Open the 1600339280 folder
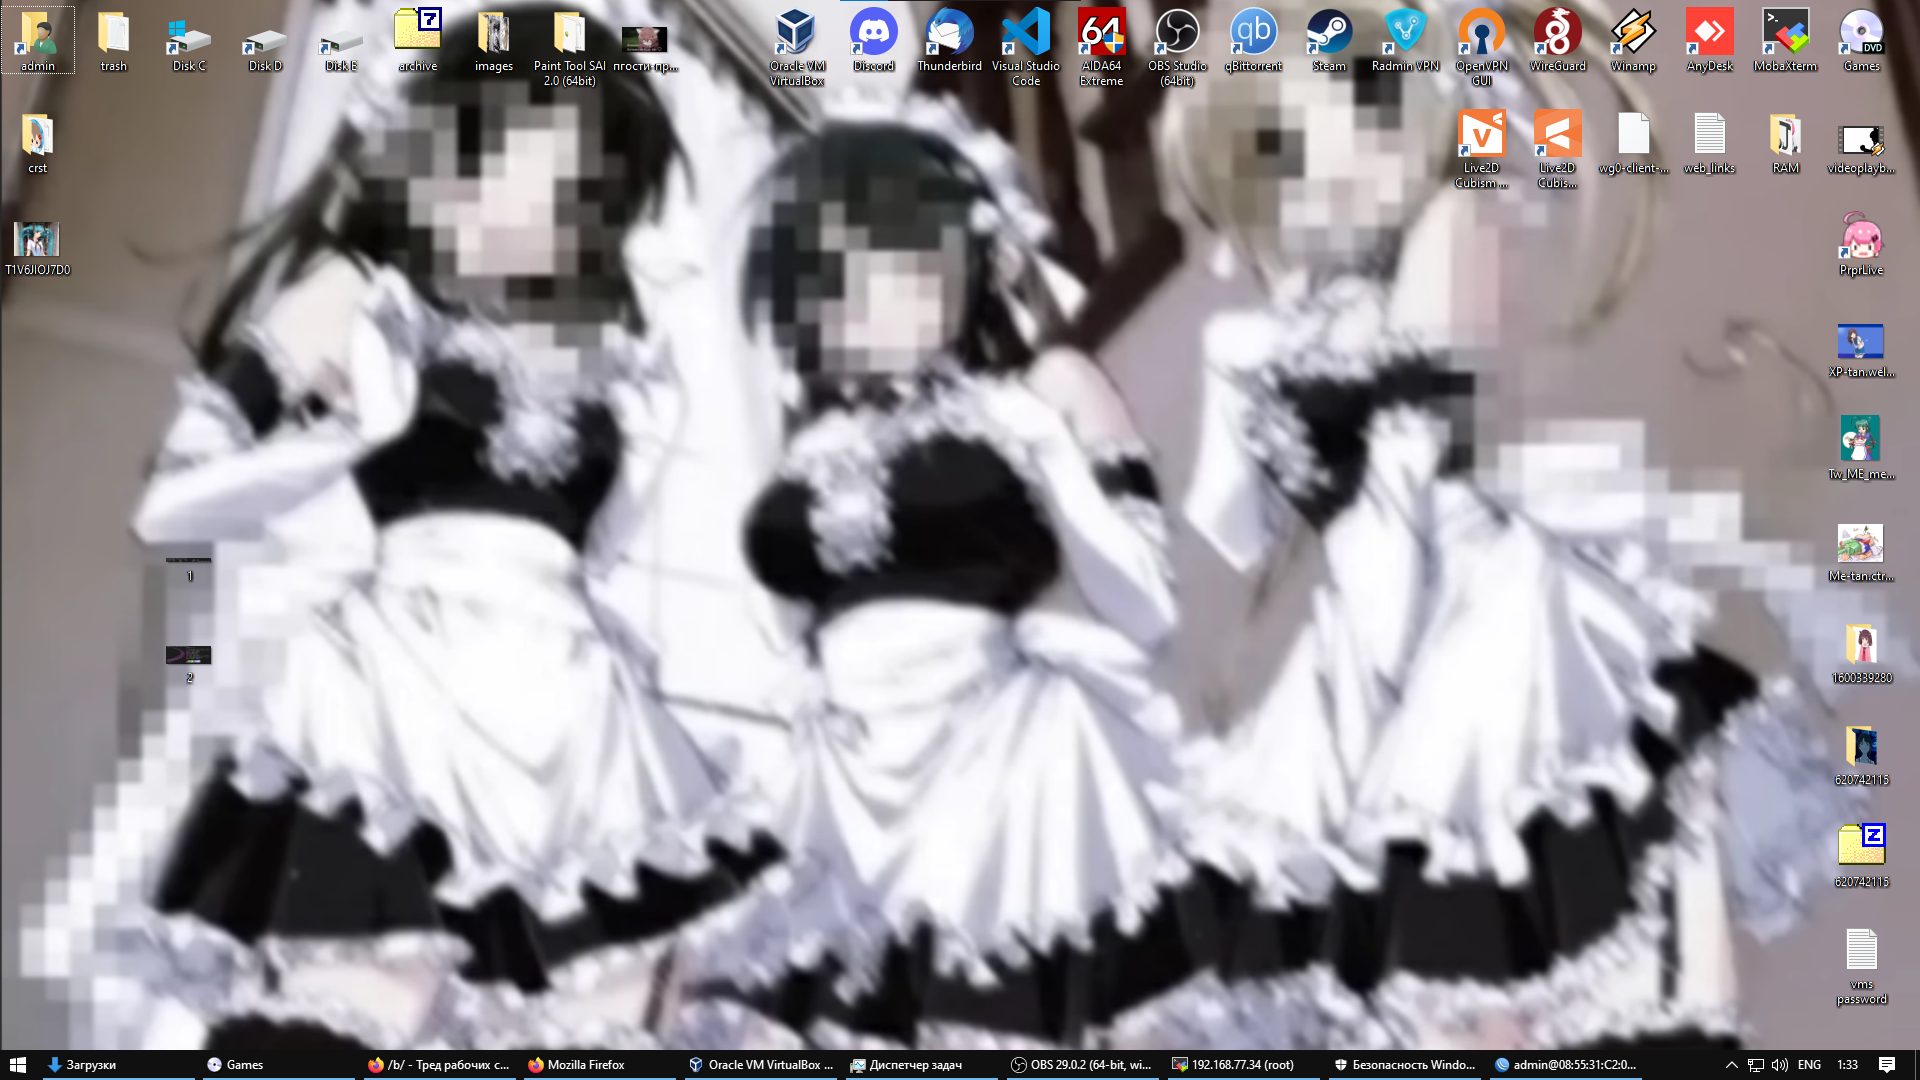 pos(1862,652)
